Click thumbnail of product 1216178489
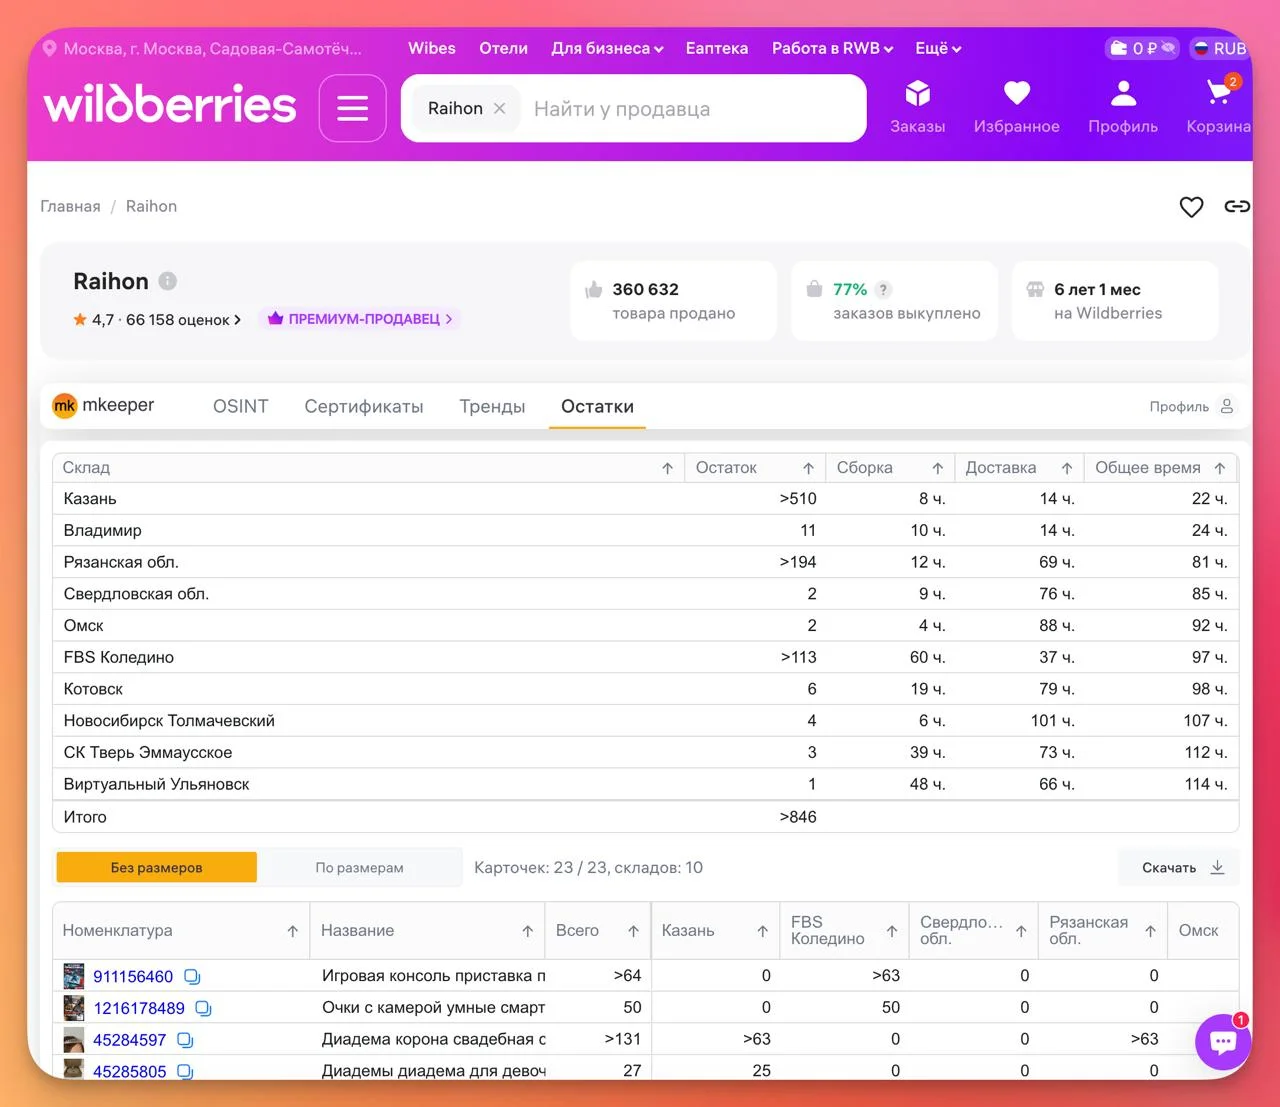 click(x=74, y=1008)
